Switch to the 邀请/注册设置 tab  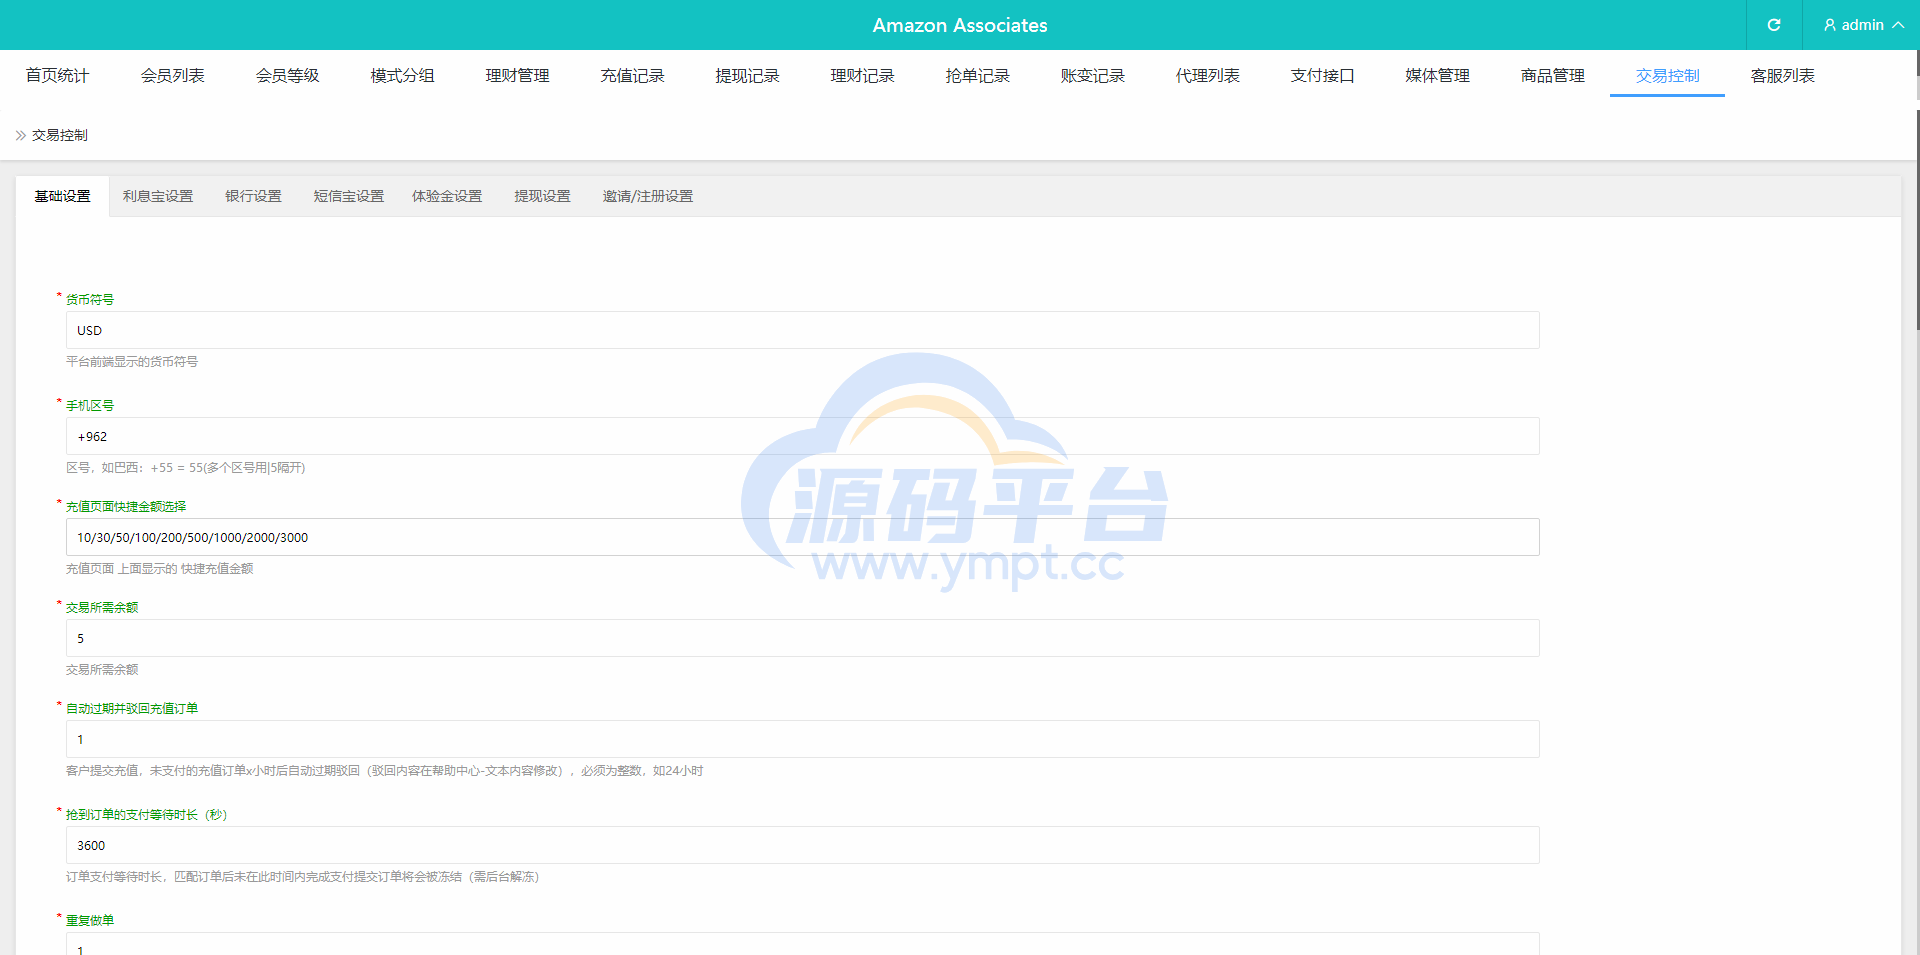click(647, 196)
